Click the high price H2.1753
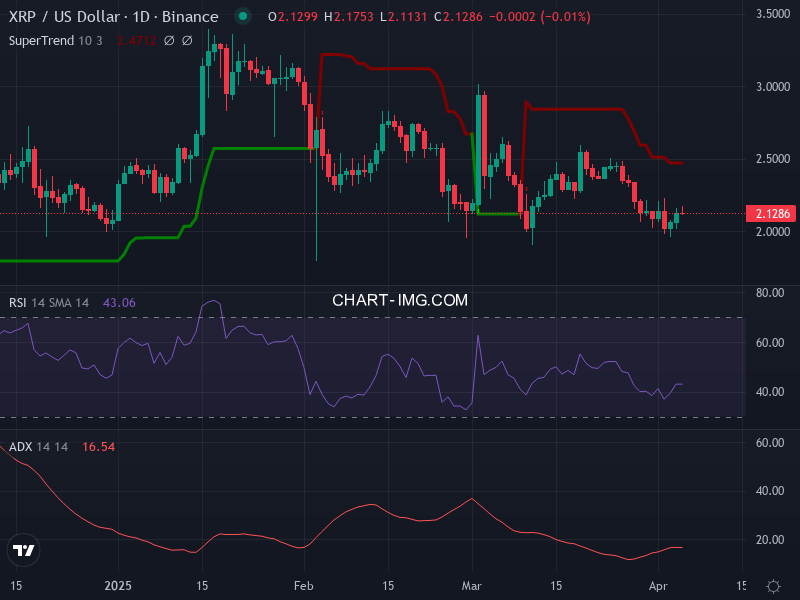The width and height of the screenshot is (800, 600). pyautogui.click(x=349, y=17)
